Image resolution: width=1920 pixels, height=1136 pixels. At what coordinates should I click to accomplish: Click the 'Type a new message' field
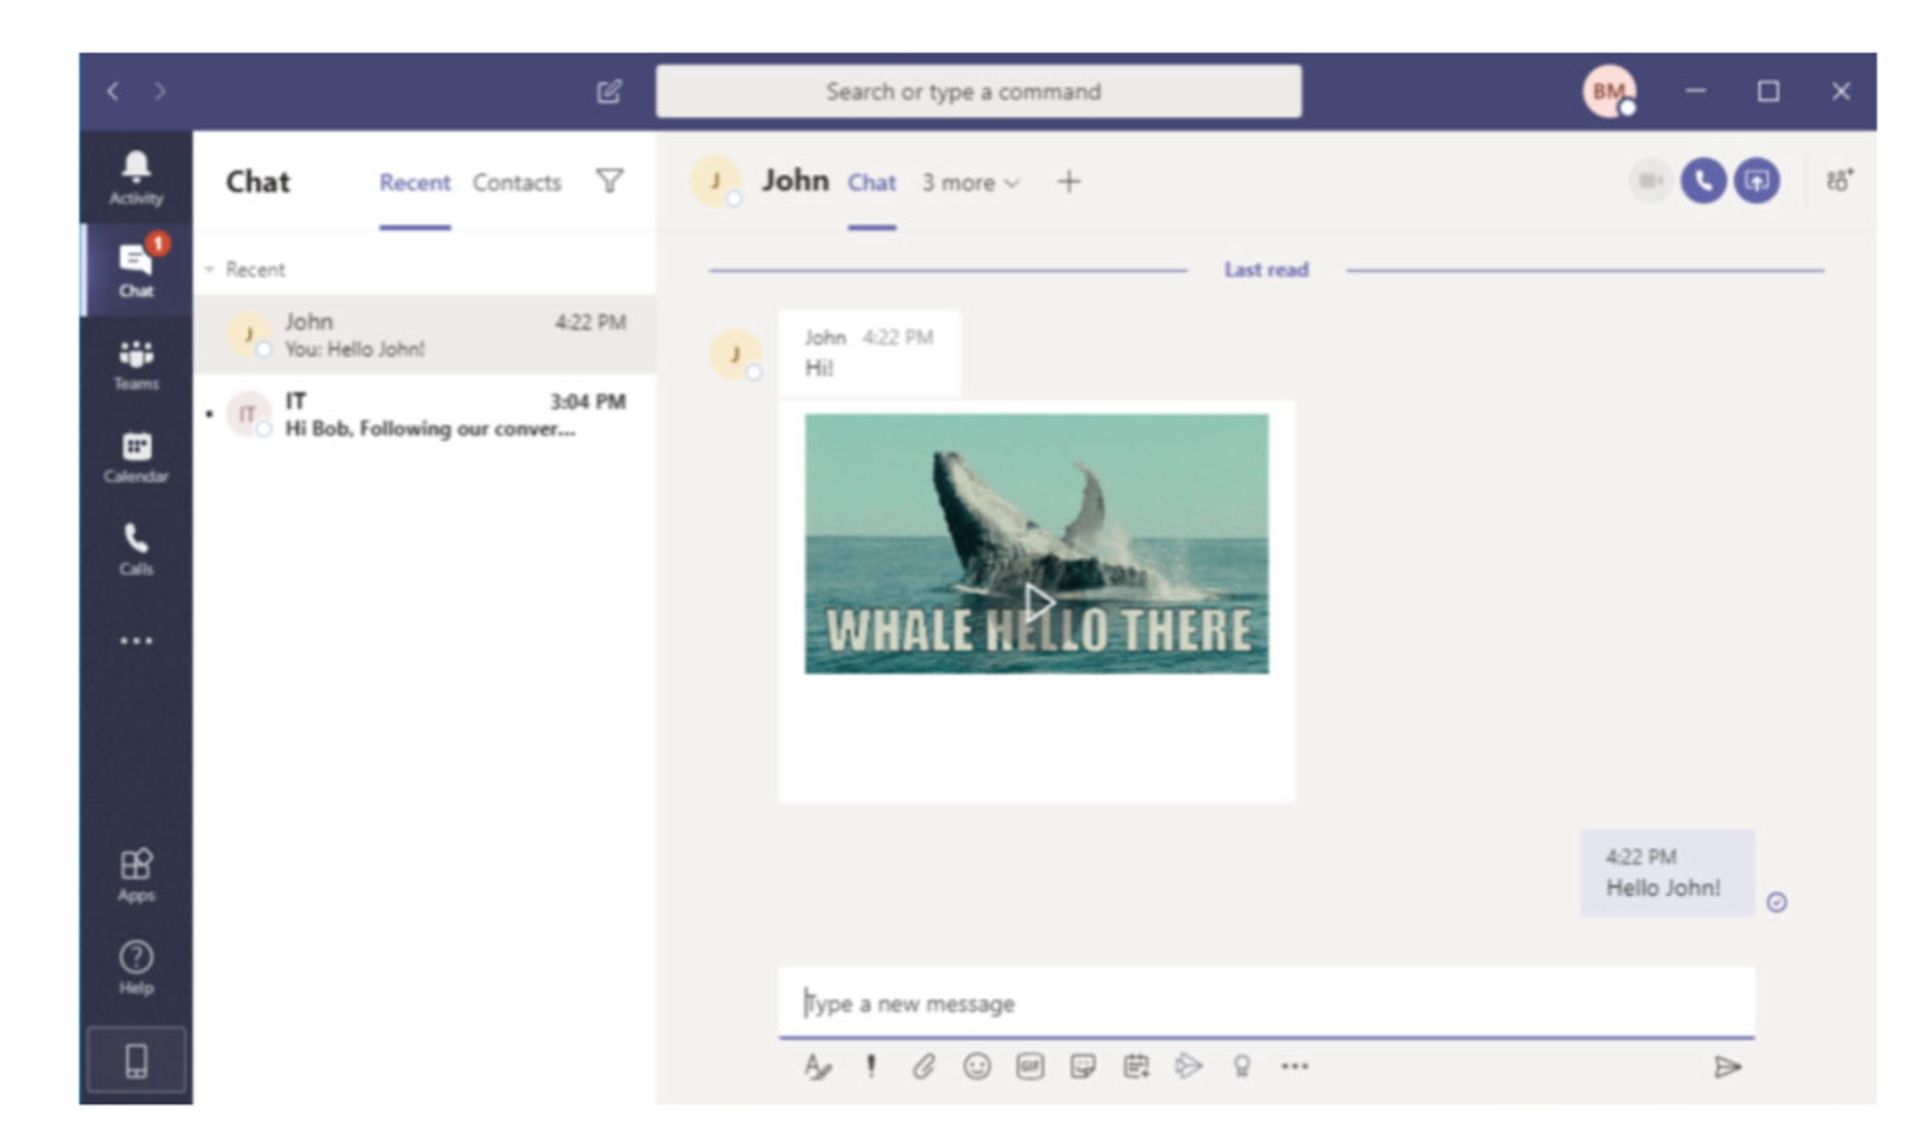coord(1265,1003)
